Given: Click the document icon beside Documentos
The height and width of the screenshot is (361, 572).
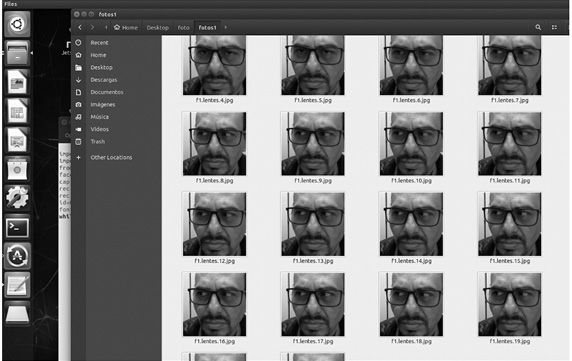Looking at the screenshot, I should tap(78, 92).
